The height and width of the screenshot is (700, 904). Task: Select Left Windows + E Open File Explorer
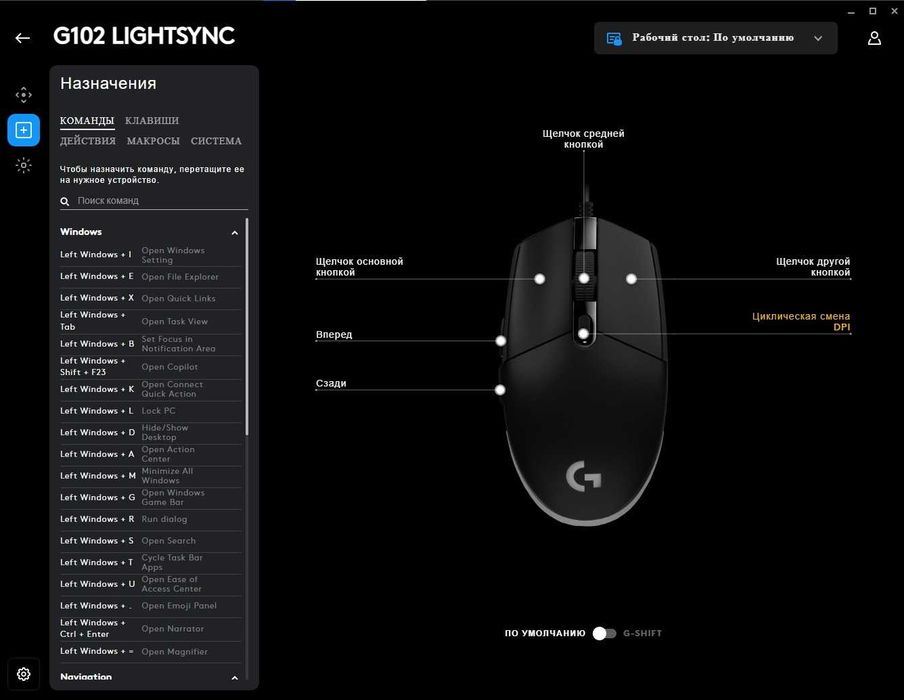(x=151, y=277)
